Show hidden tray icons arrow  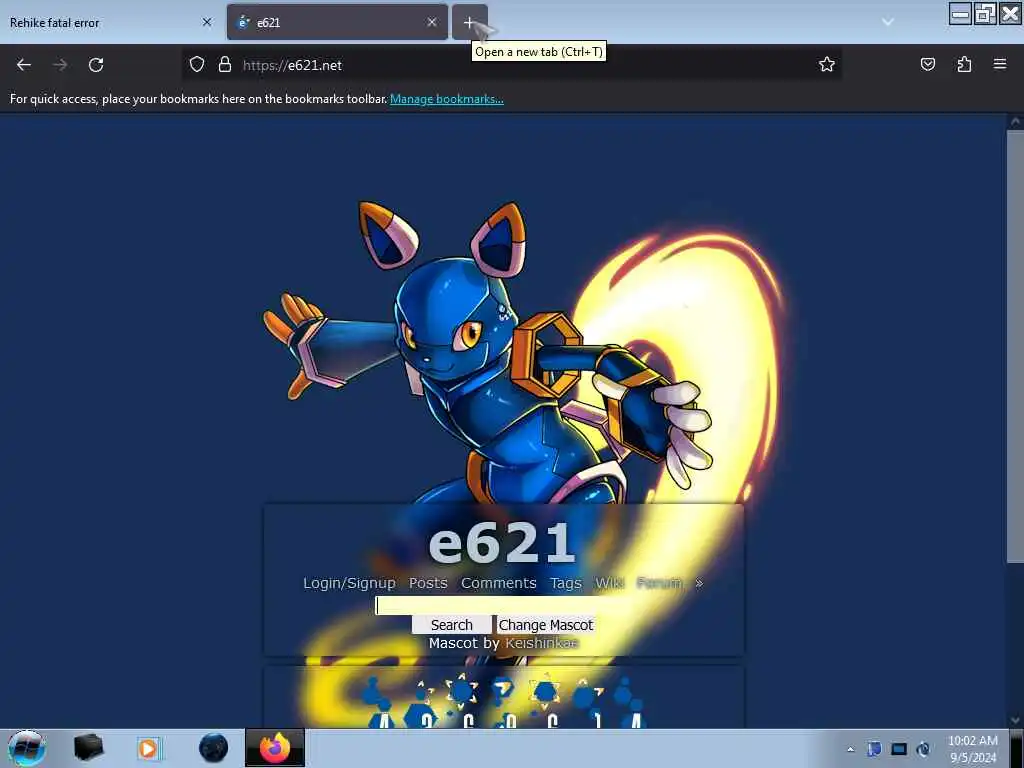coord(850,750)
